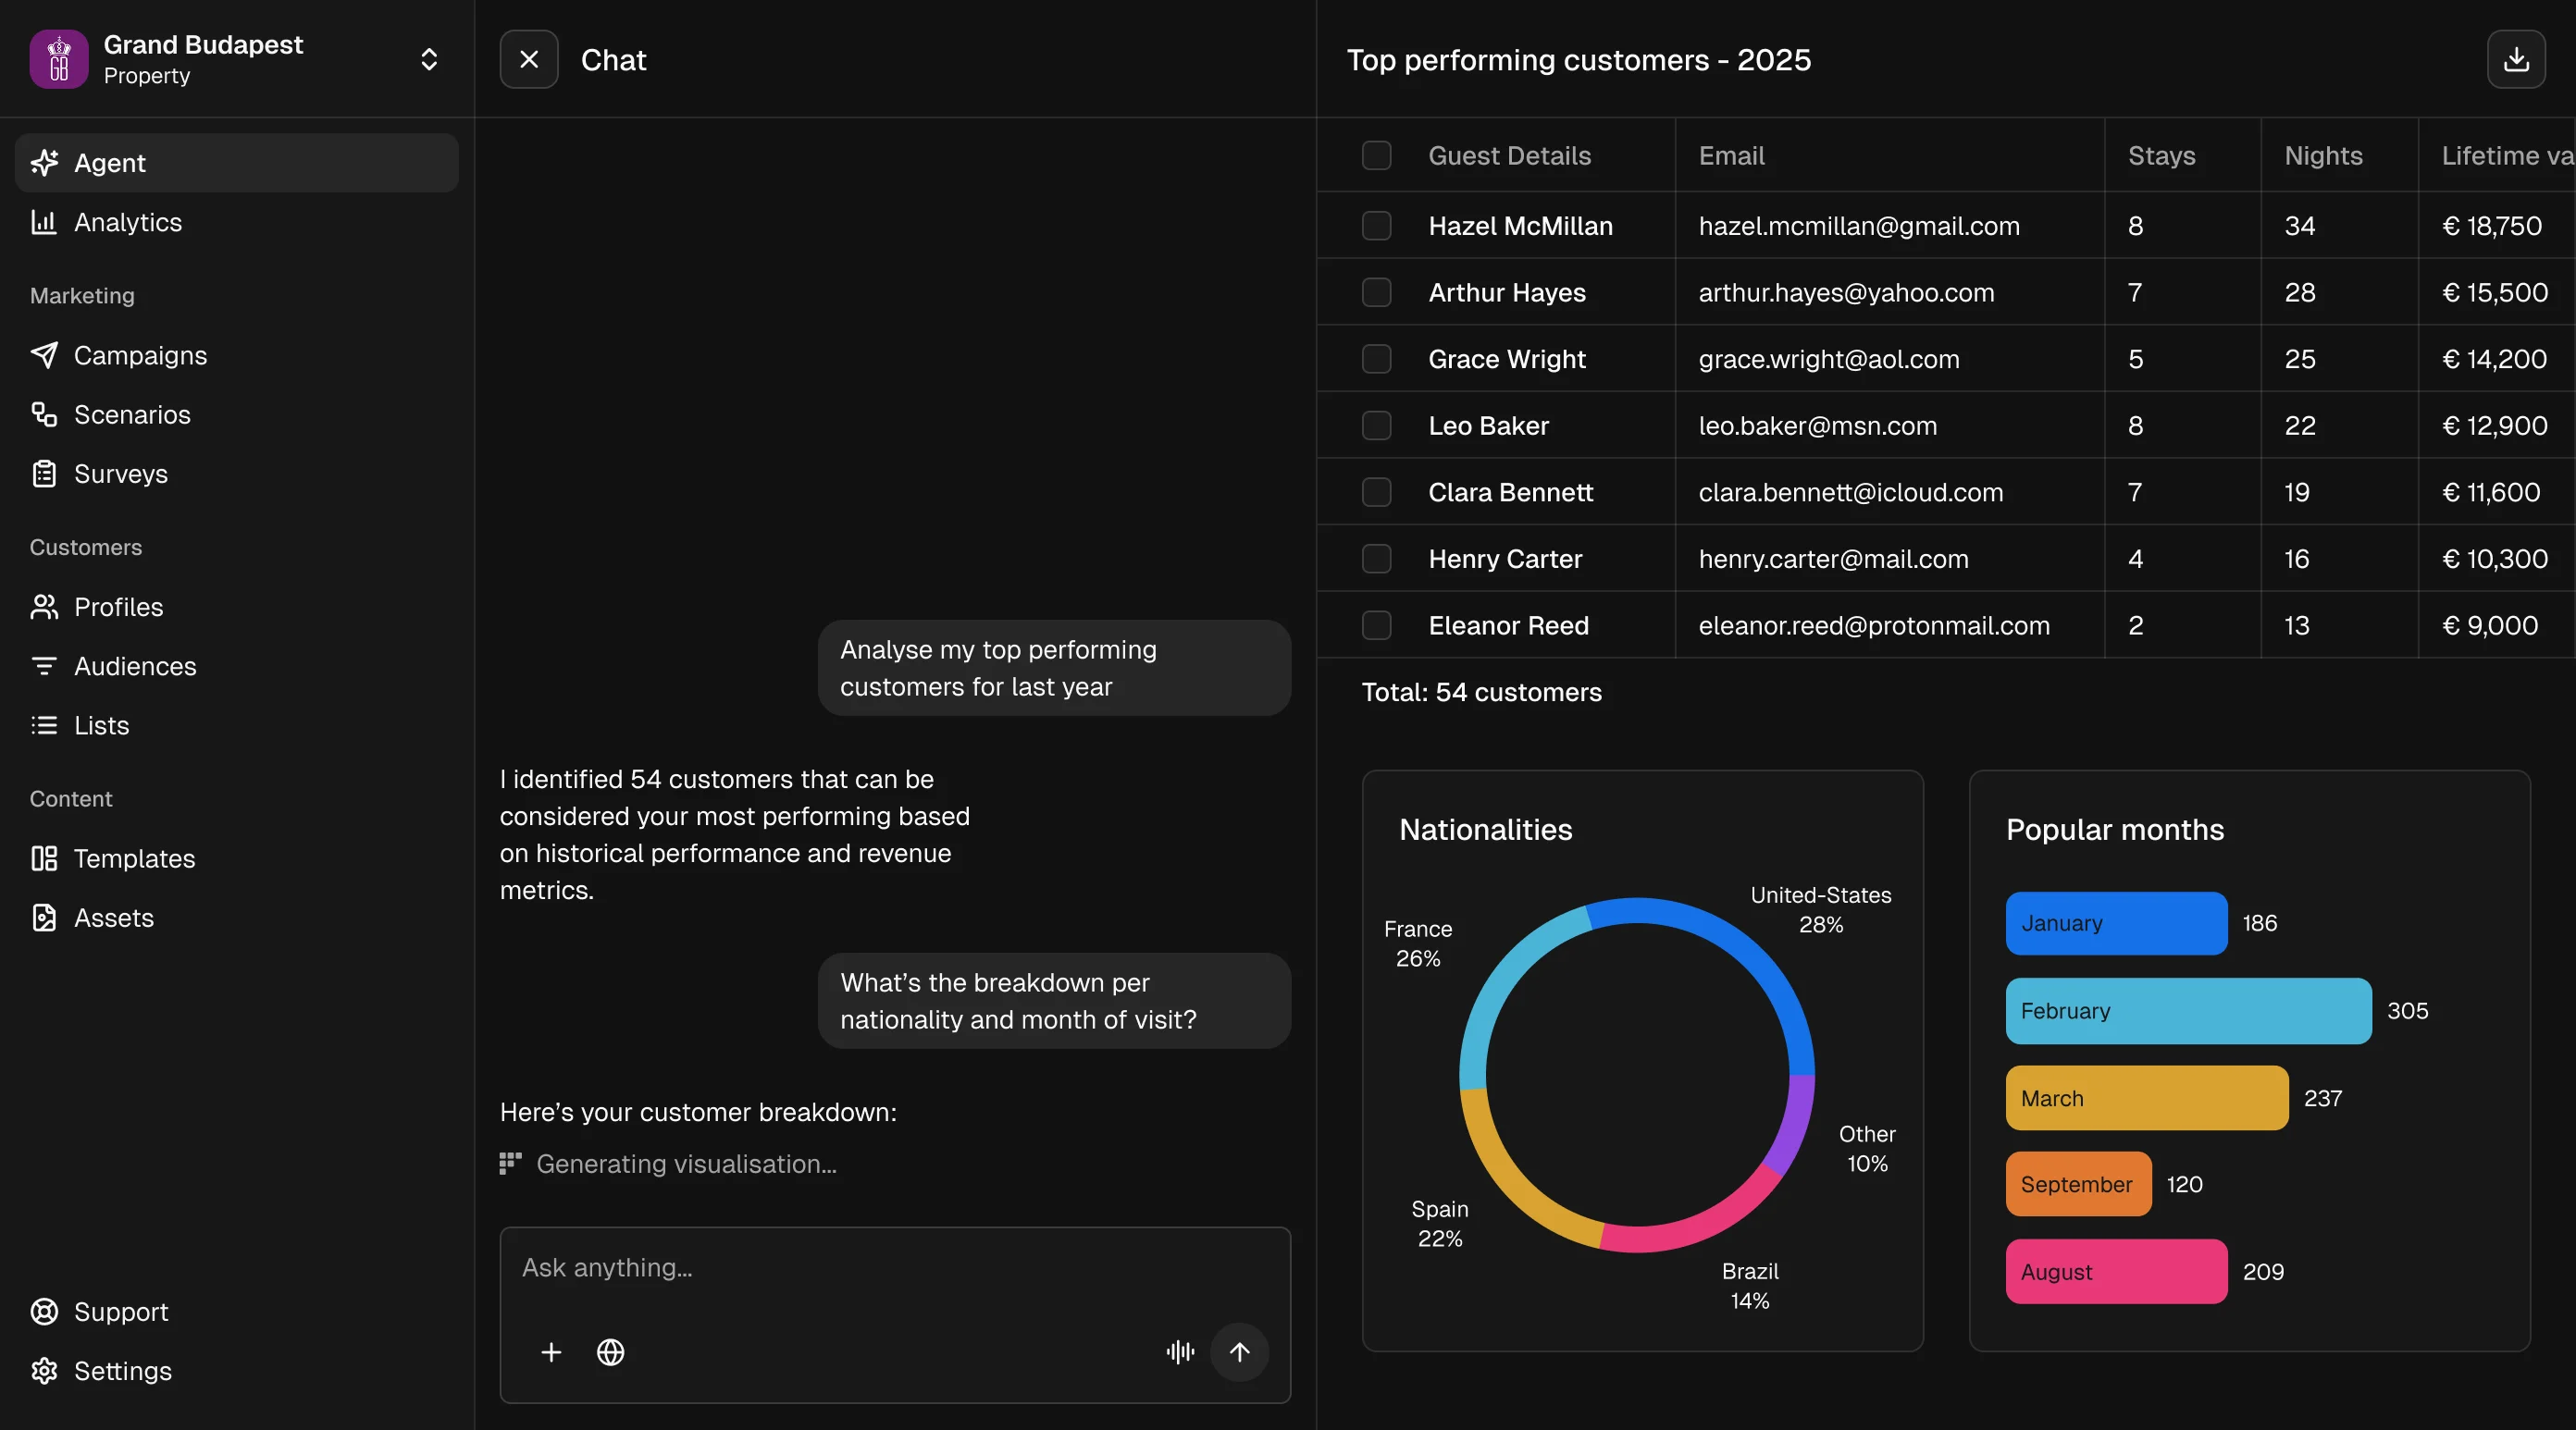
Task: Click the Audiences filter icon
Action: click(44, 666)
